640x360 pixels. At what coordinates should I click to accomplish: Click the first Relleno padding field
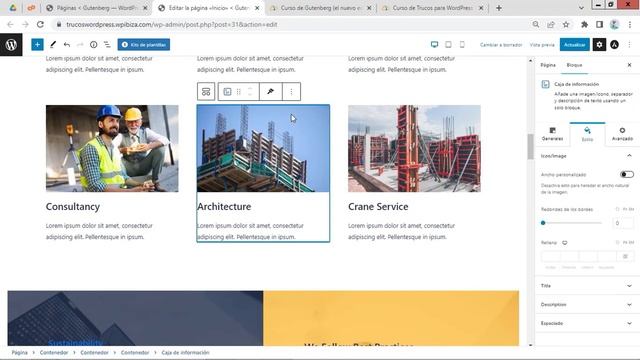[x=550, y=256]
